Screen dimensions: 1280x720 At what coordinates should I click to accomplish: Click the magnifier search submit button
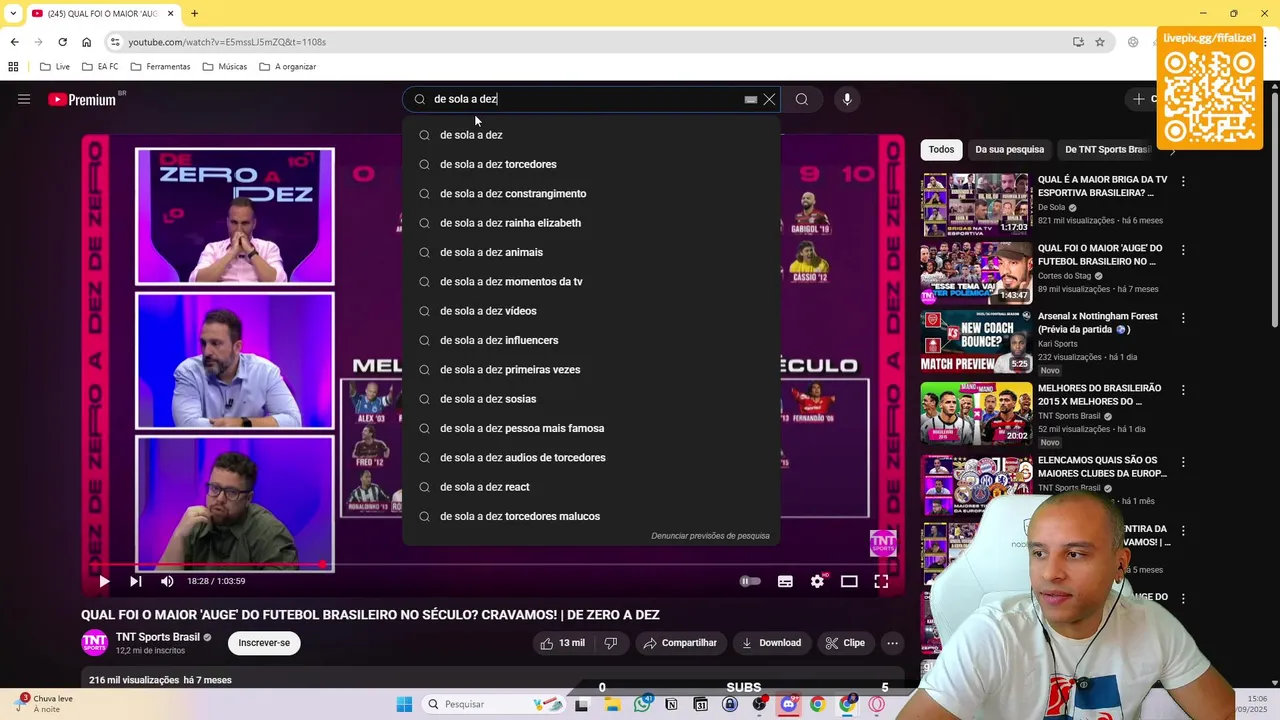[x=802, y=99]
